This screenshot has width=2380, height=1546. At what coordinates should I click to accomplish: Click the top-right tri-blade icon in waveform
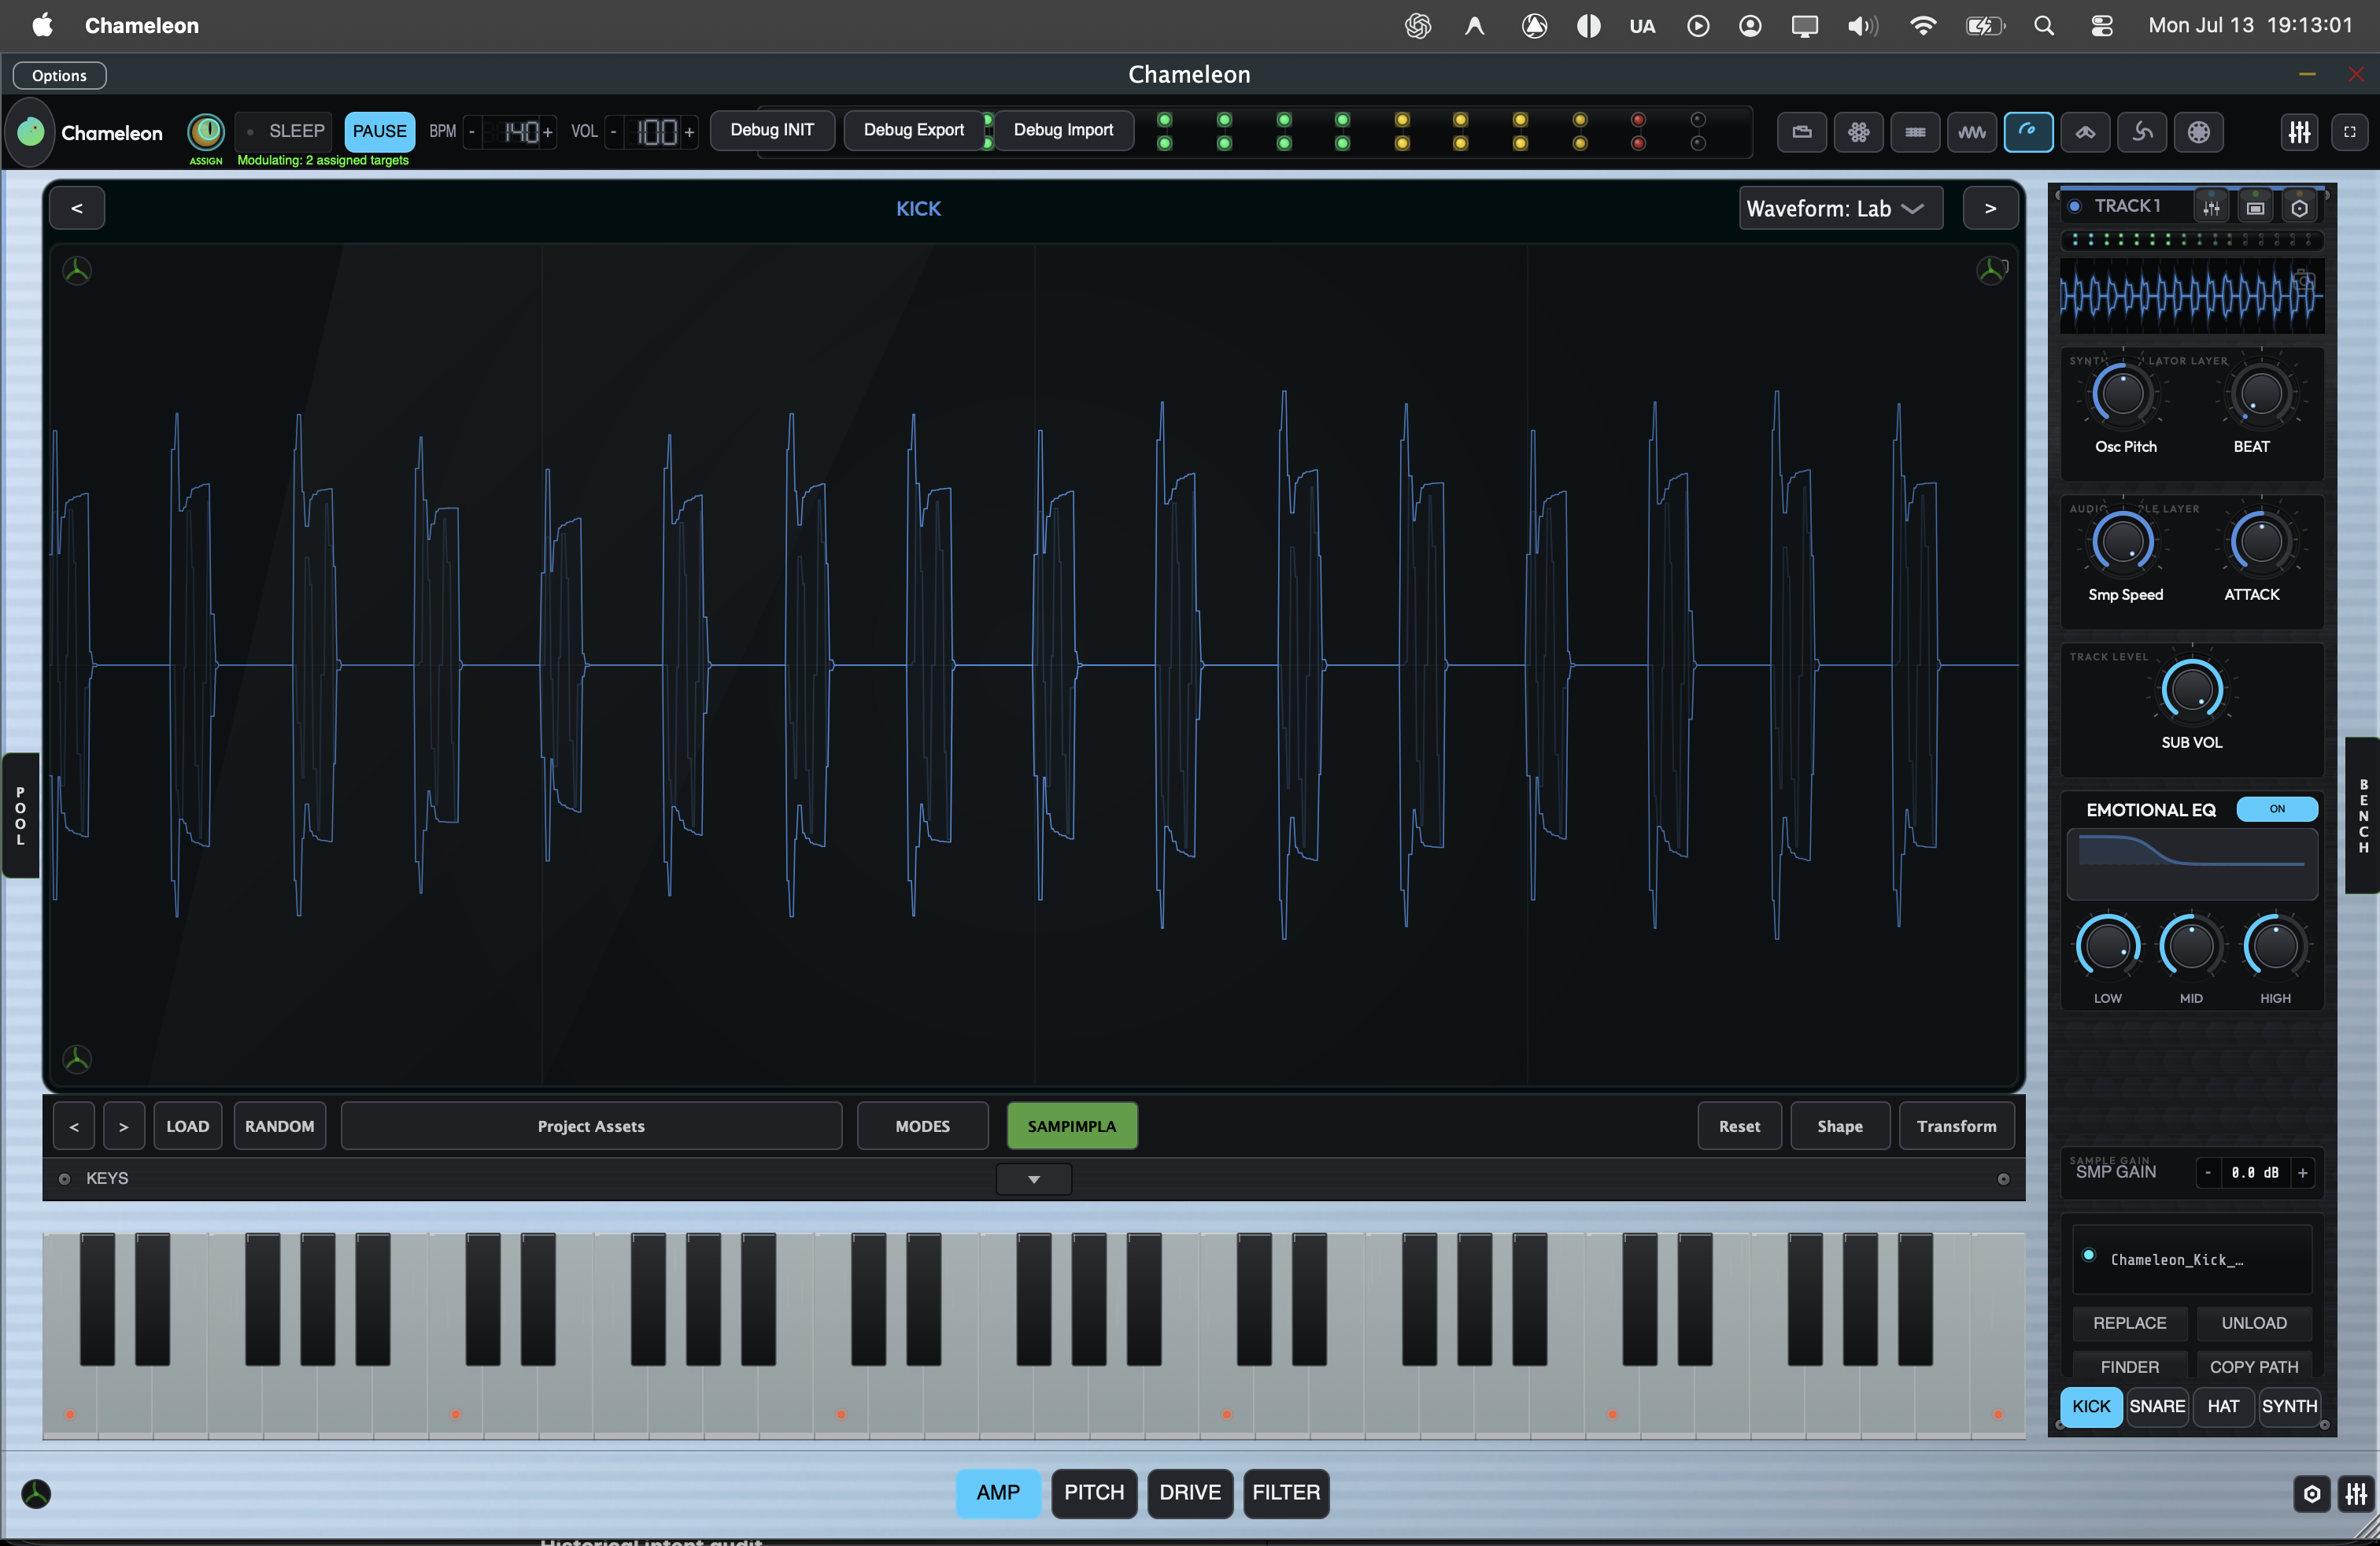coord(1991,270)
